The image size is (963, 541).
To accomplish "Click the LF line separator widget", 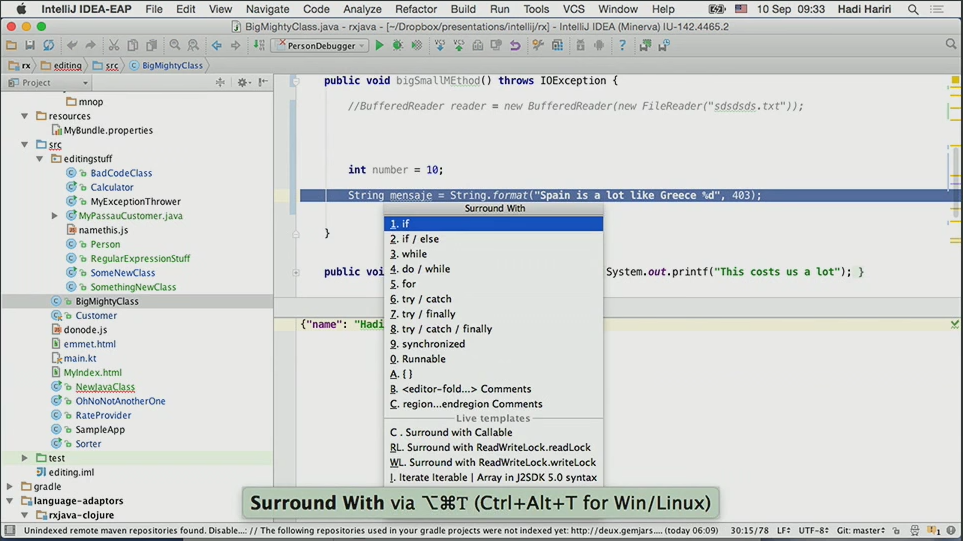I will 784,530.
